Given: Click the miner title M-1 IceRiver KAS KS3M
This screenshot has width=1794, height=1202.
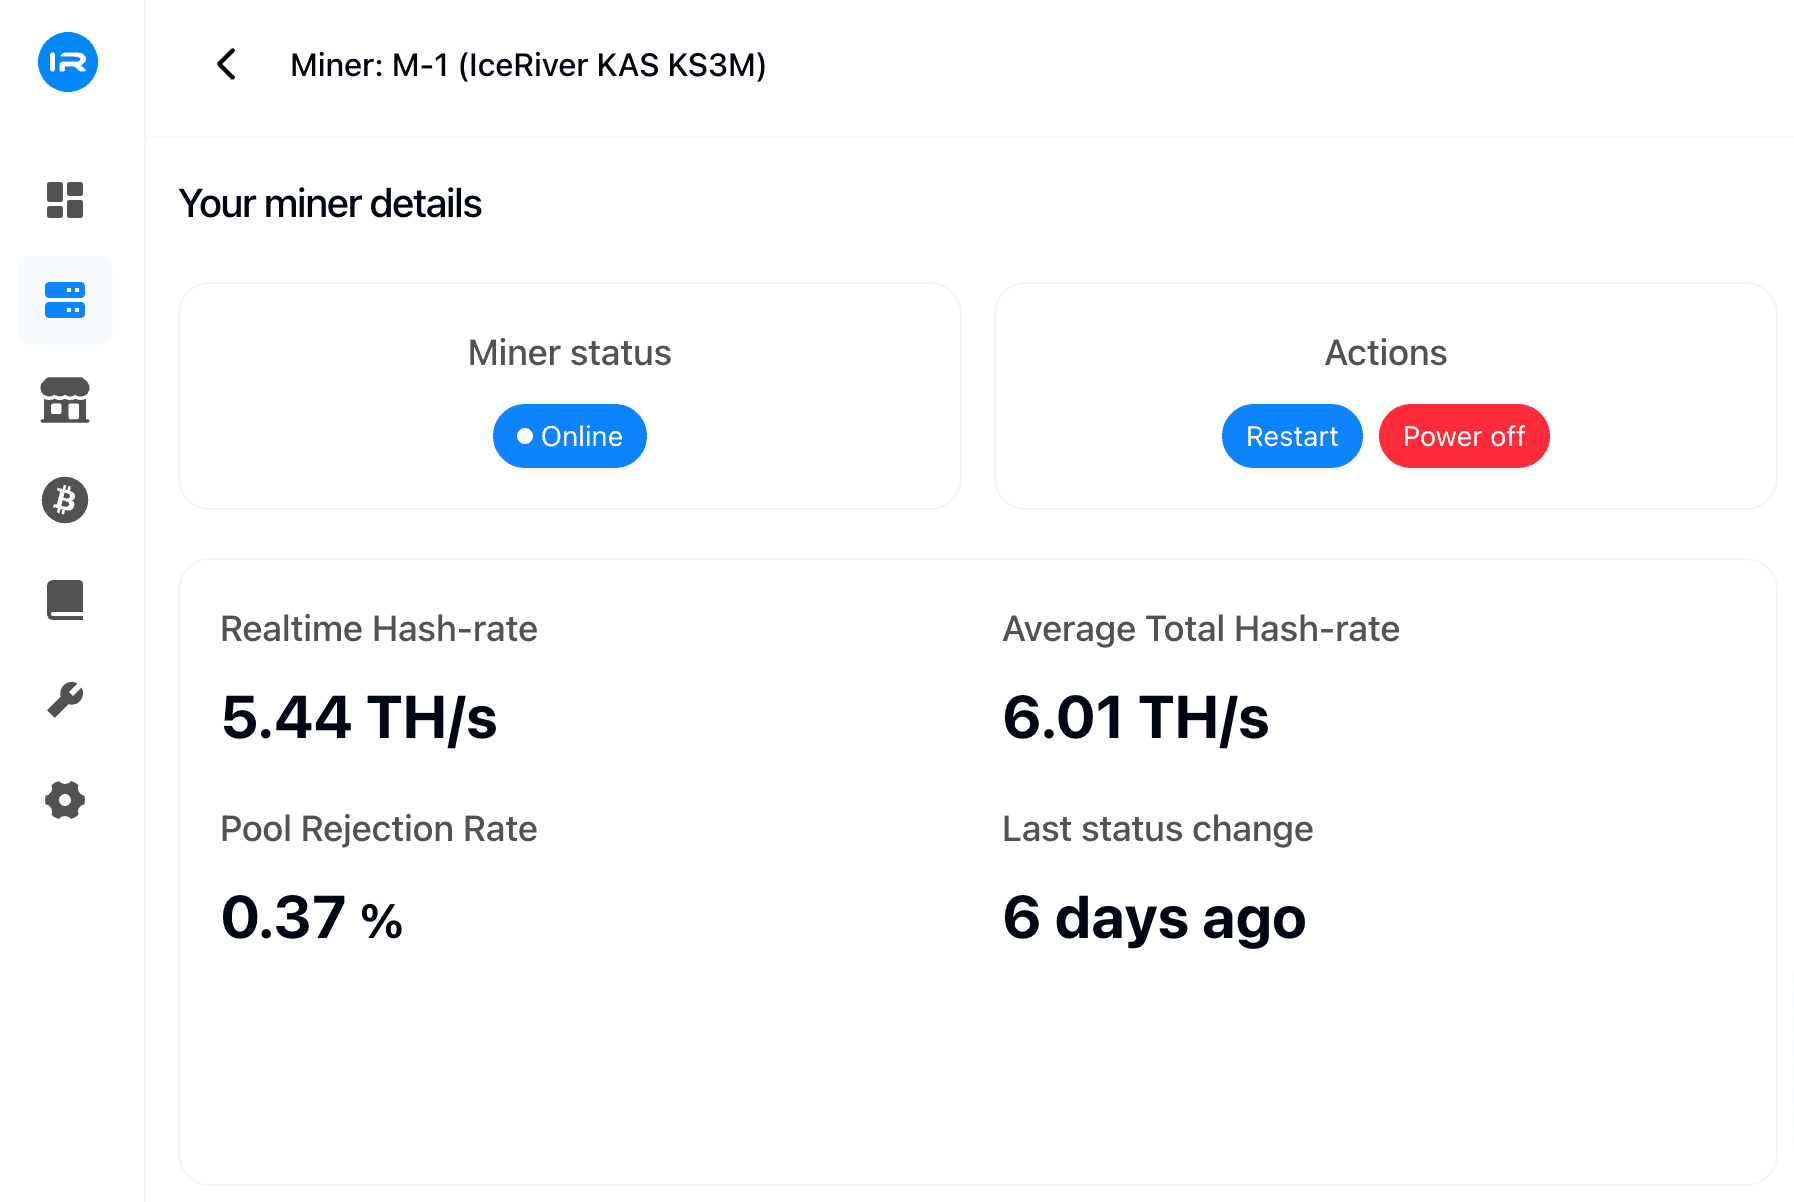Looking at the screenshot, I should tap(528, 65).
